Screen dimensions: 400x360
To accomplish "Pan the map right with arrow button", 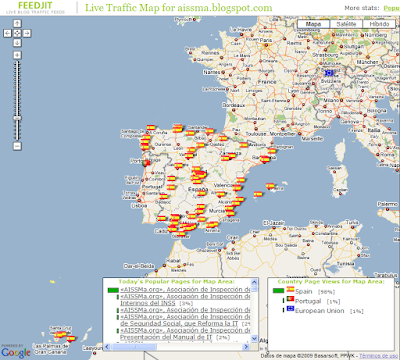I will coord(27,33).
